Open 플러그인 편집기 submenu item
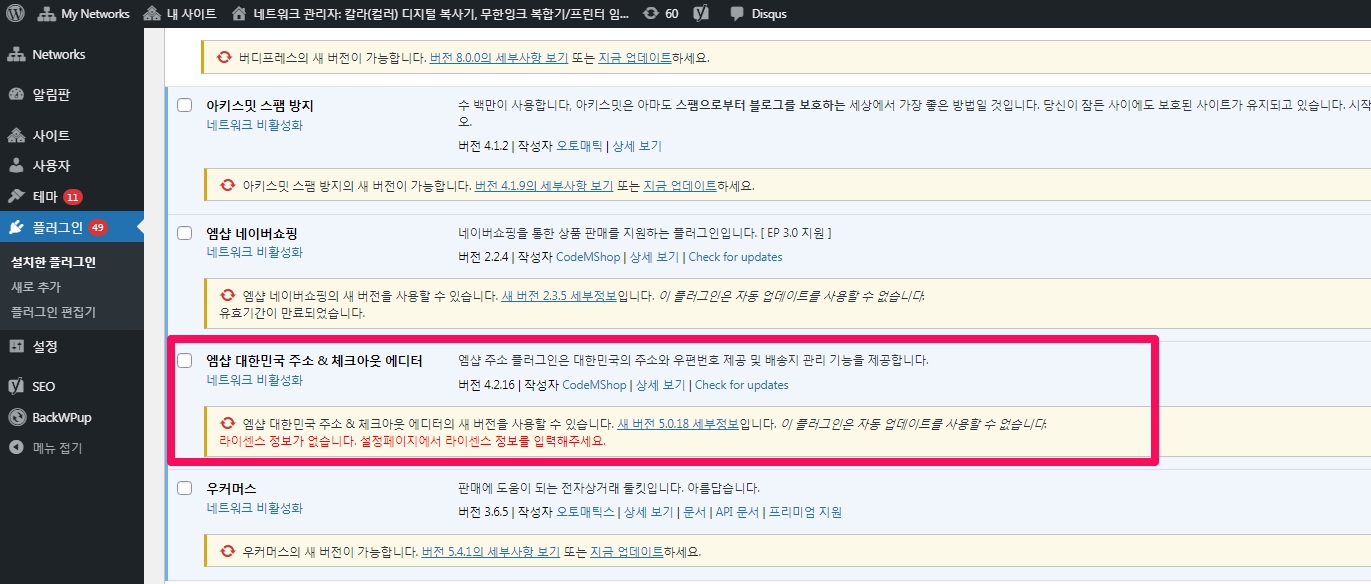The width and height of the screenshot is (1371, 584). point(53,312)
